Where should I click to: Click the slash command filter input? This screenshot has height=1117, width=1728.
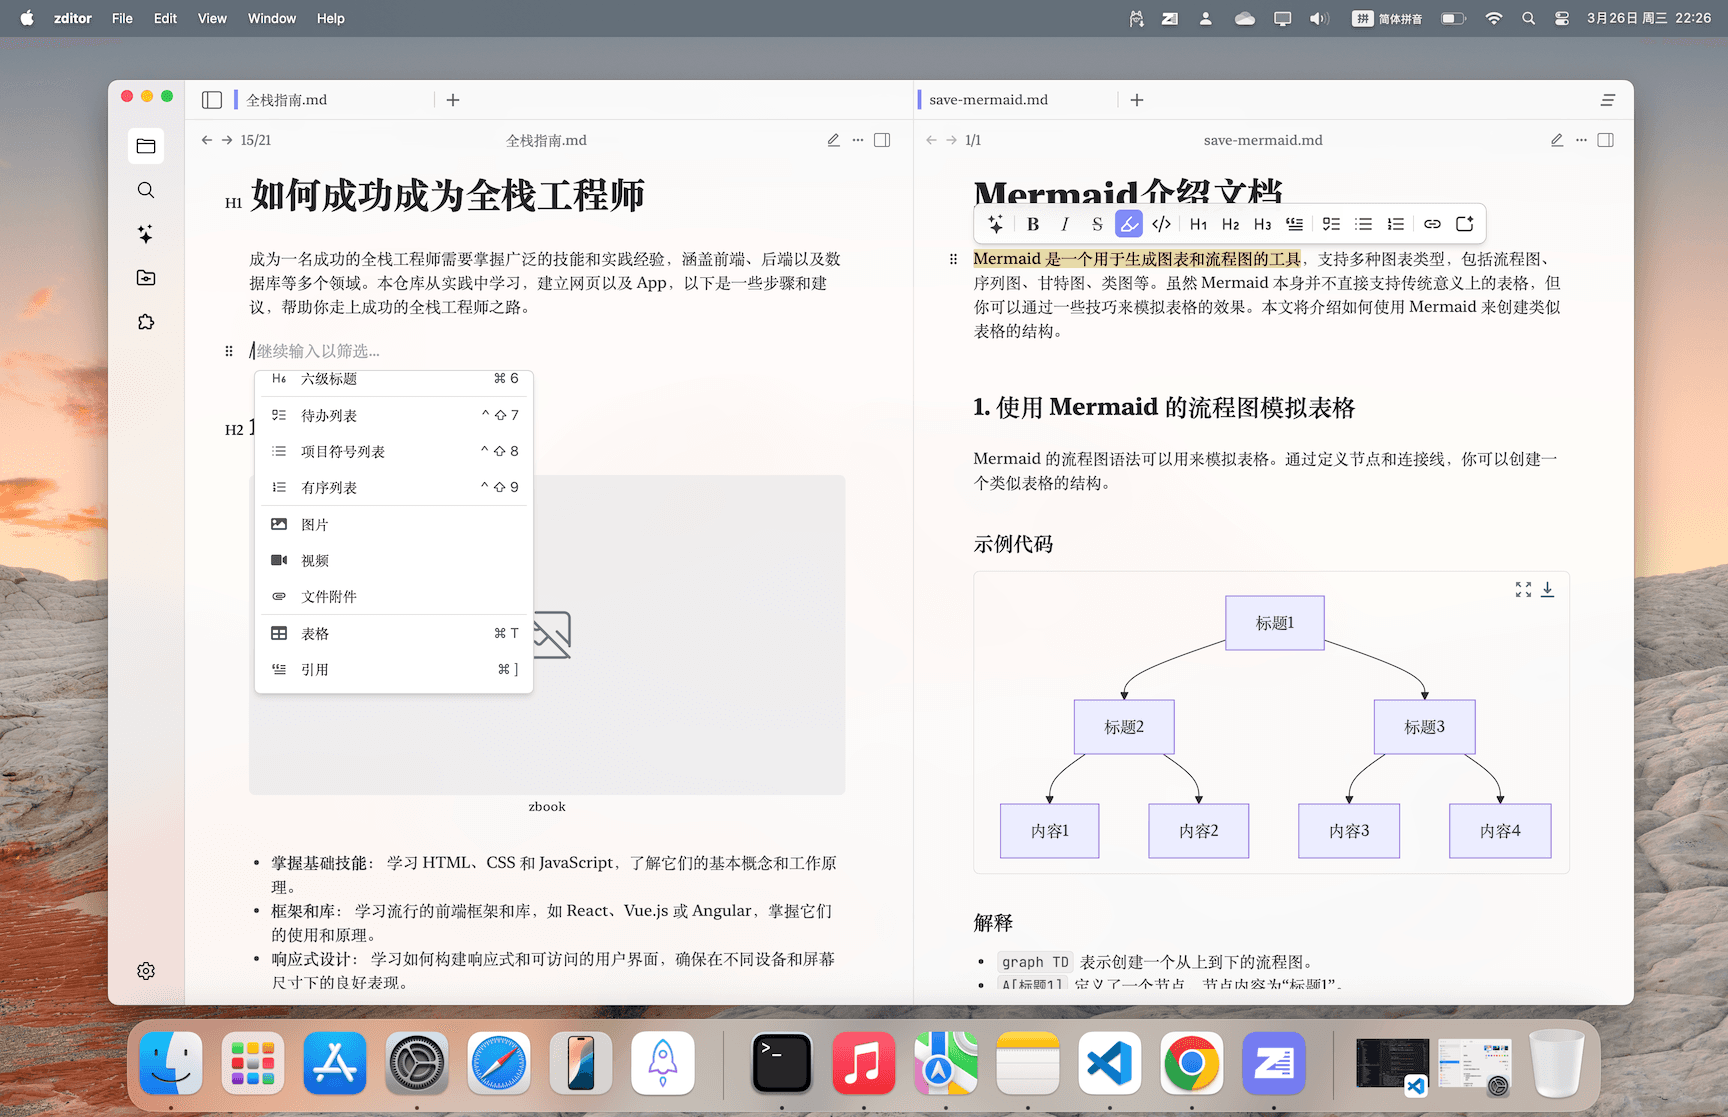pyautogui.click(x=546, y=351)
